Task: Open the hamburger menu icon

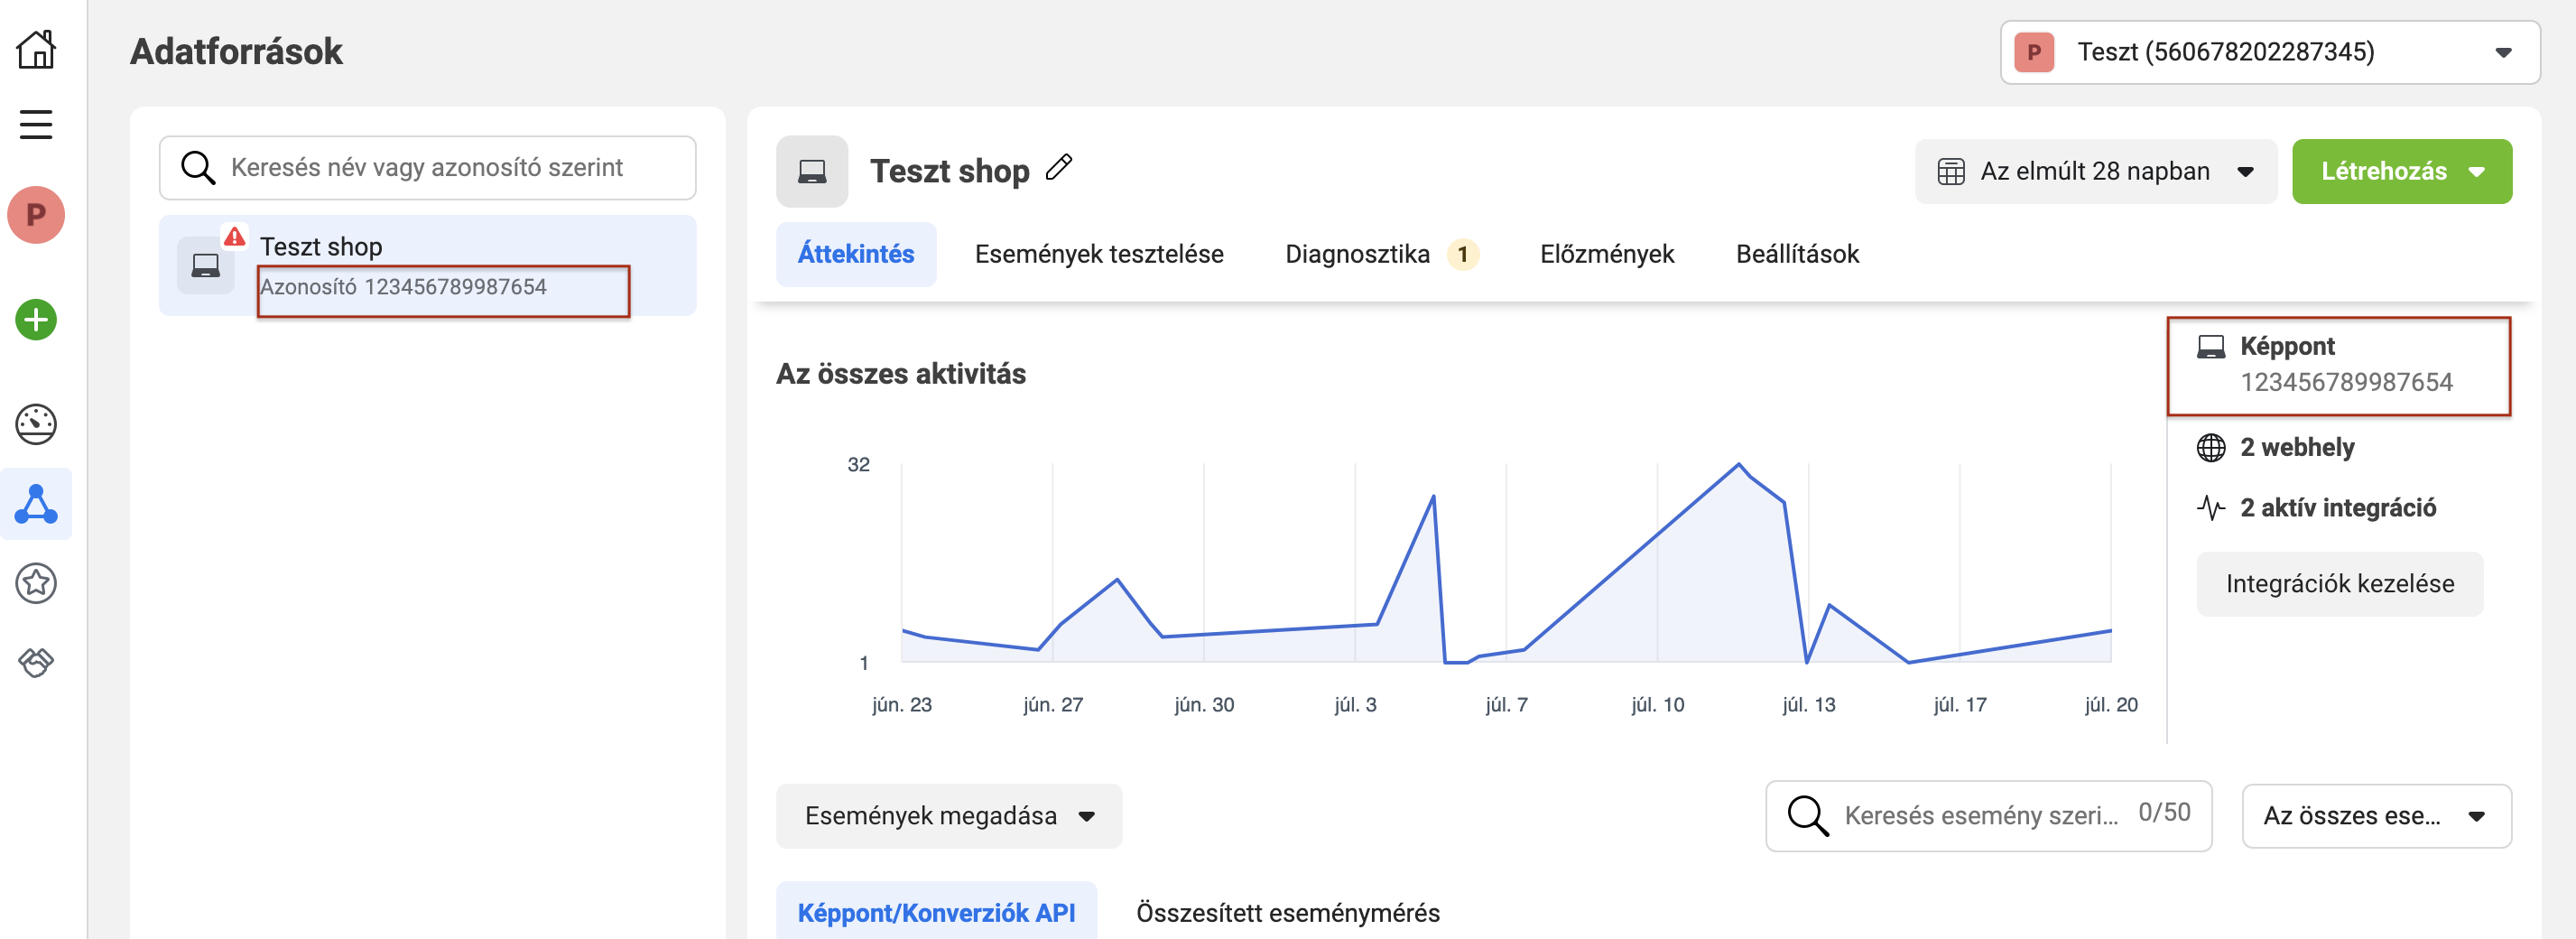Action: [x=36, y=124]
